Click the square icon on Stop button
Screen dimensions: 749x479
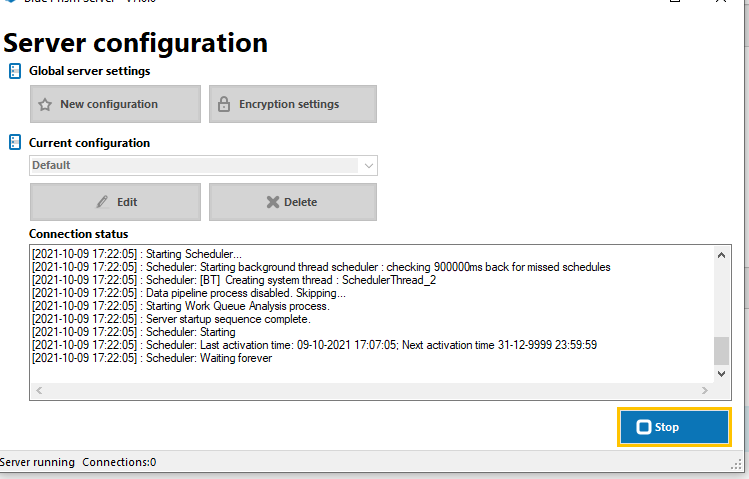coord(643,427)
